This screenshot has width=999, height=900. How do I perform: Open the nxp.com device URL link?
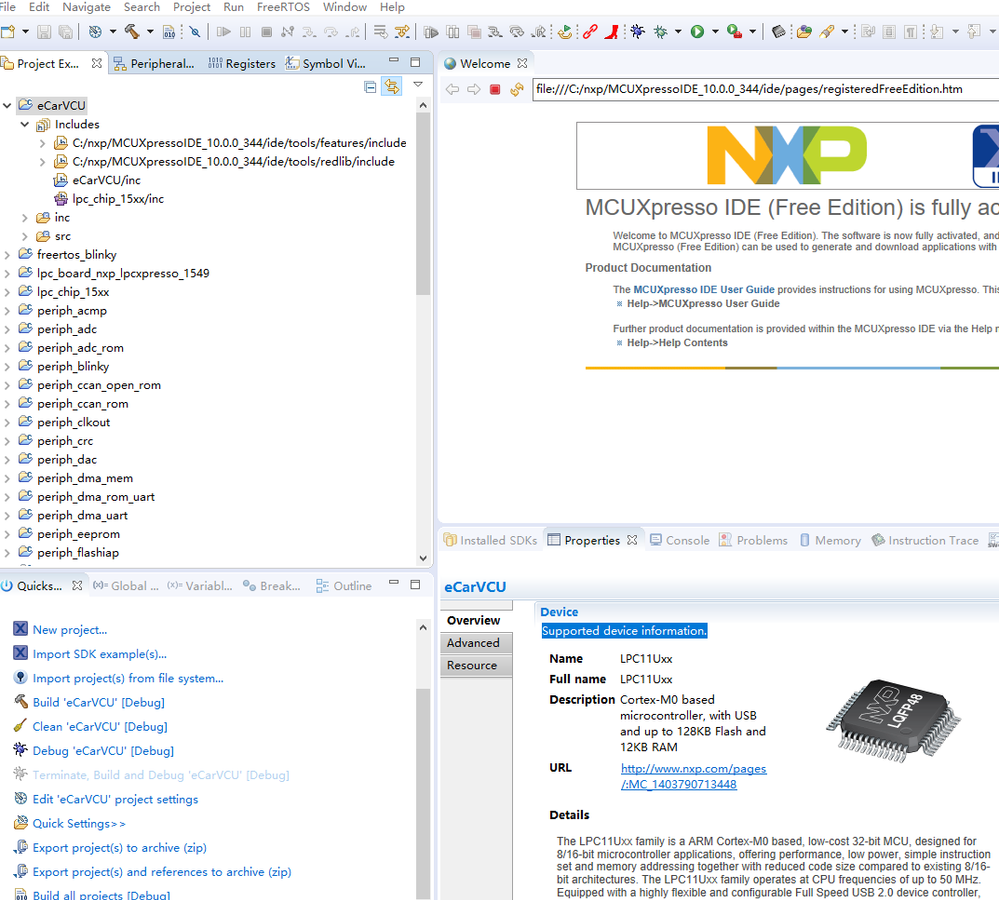click(694, 776)
